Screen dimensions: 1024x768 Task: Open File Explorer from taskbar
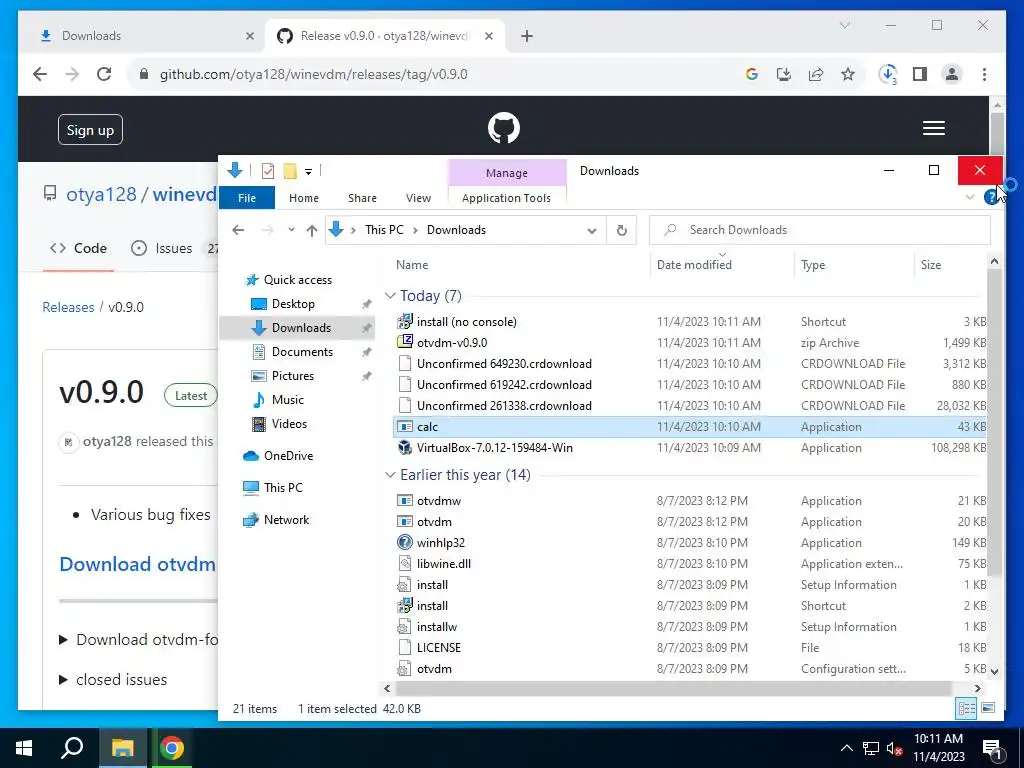point(122,748)
